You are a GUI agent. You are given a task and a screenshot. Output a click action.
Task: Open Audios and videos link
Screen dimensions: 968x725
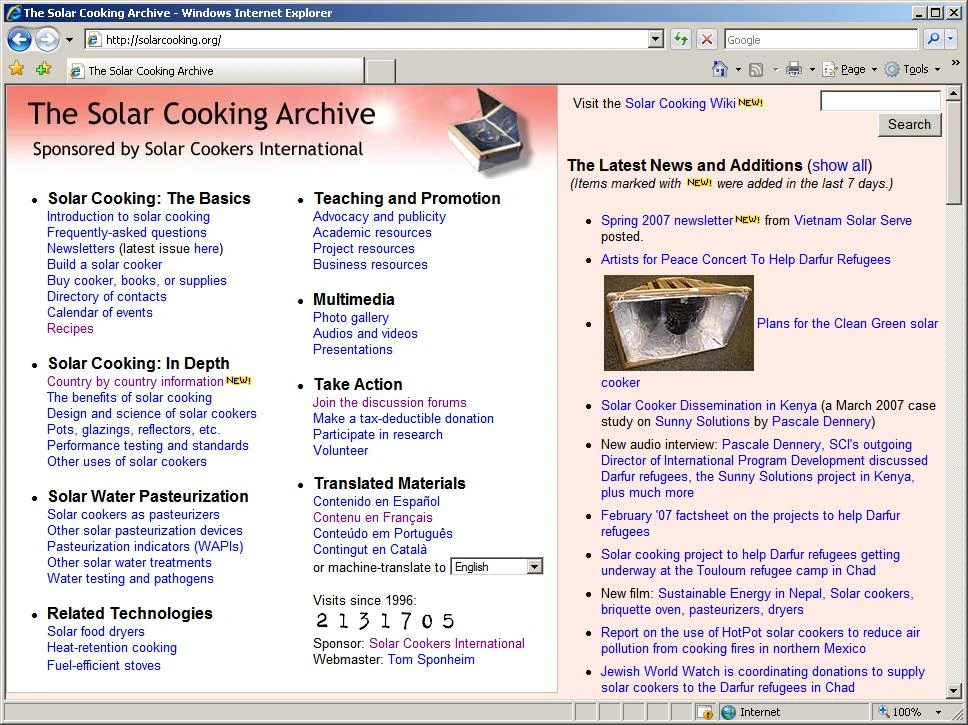[x=365, y=333]
